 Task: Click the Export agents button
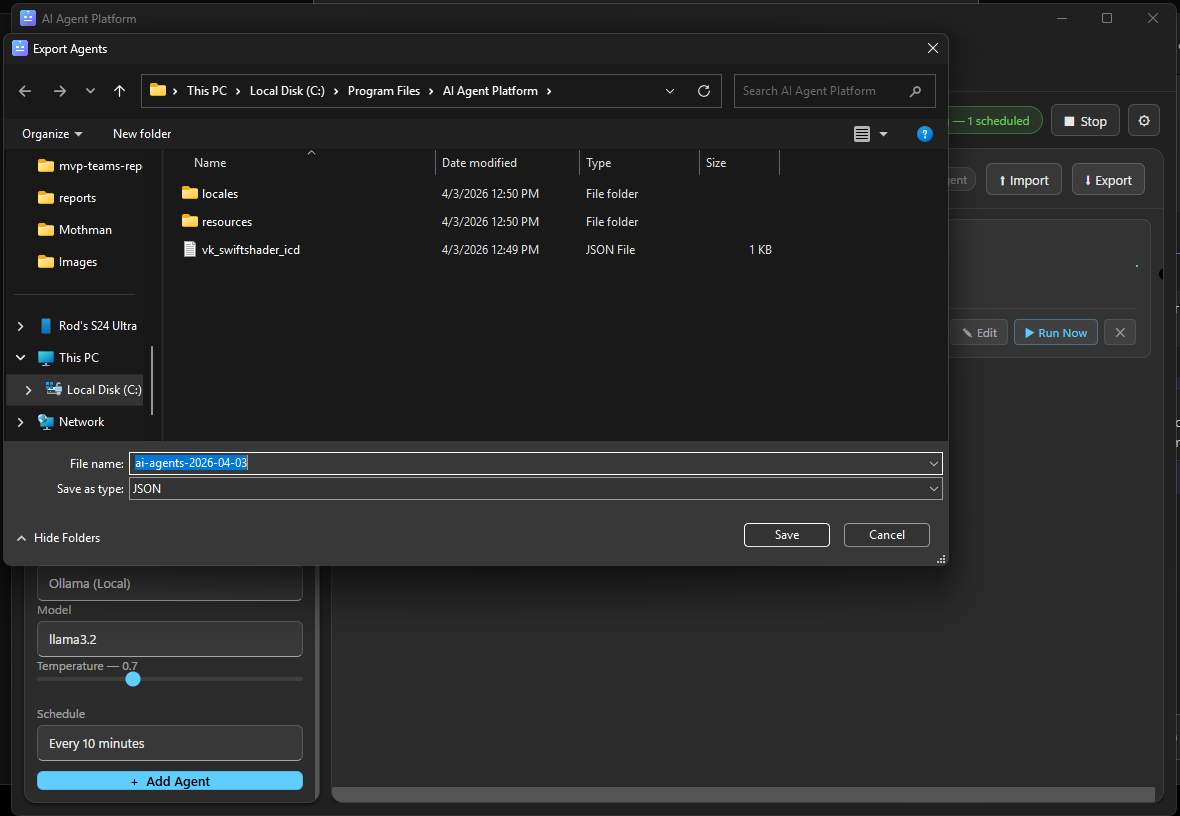[x=1107, y=179]
